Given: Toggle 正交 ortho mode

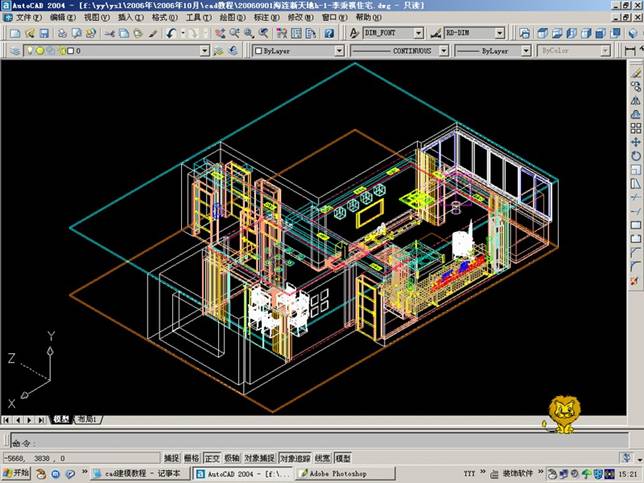Looking at the screenshot, I should coord(211,457).
